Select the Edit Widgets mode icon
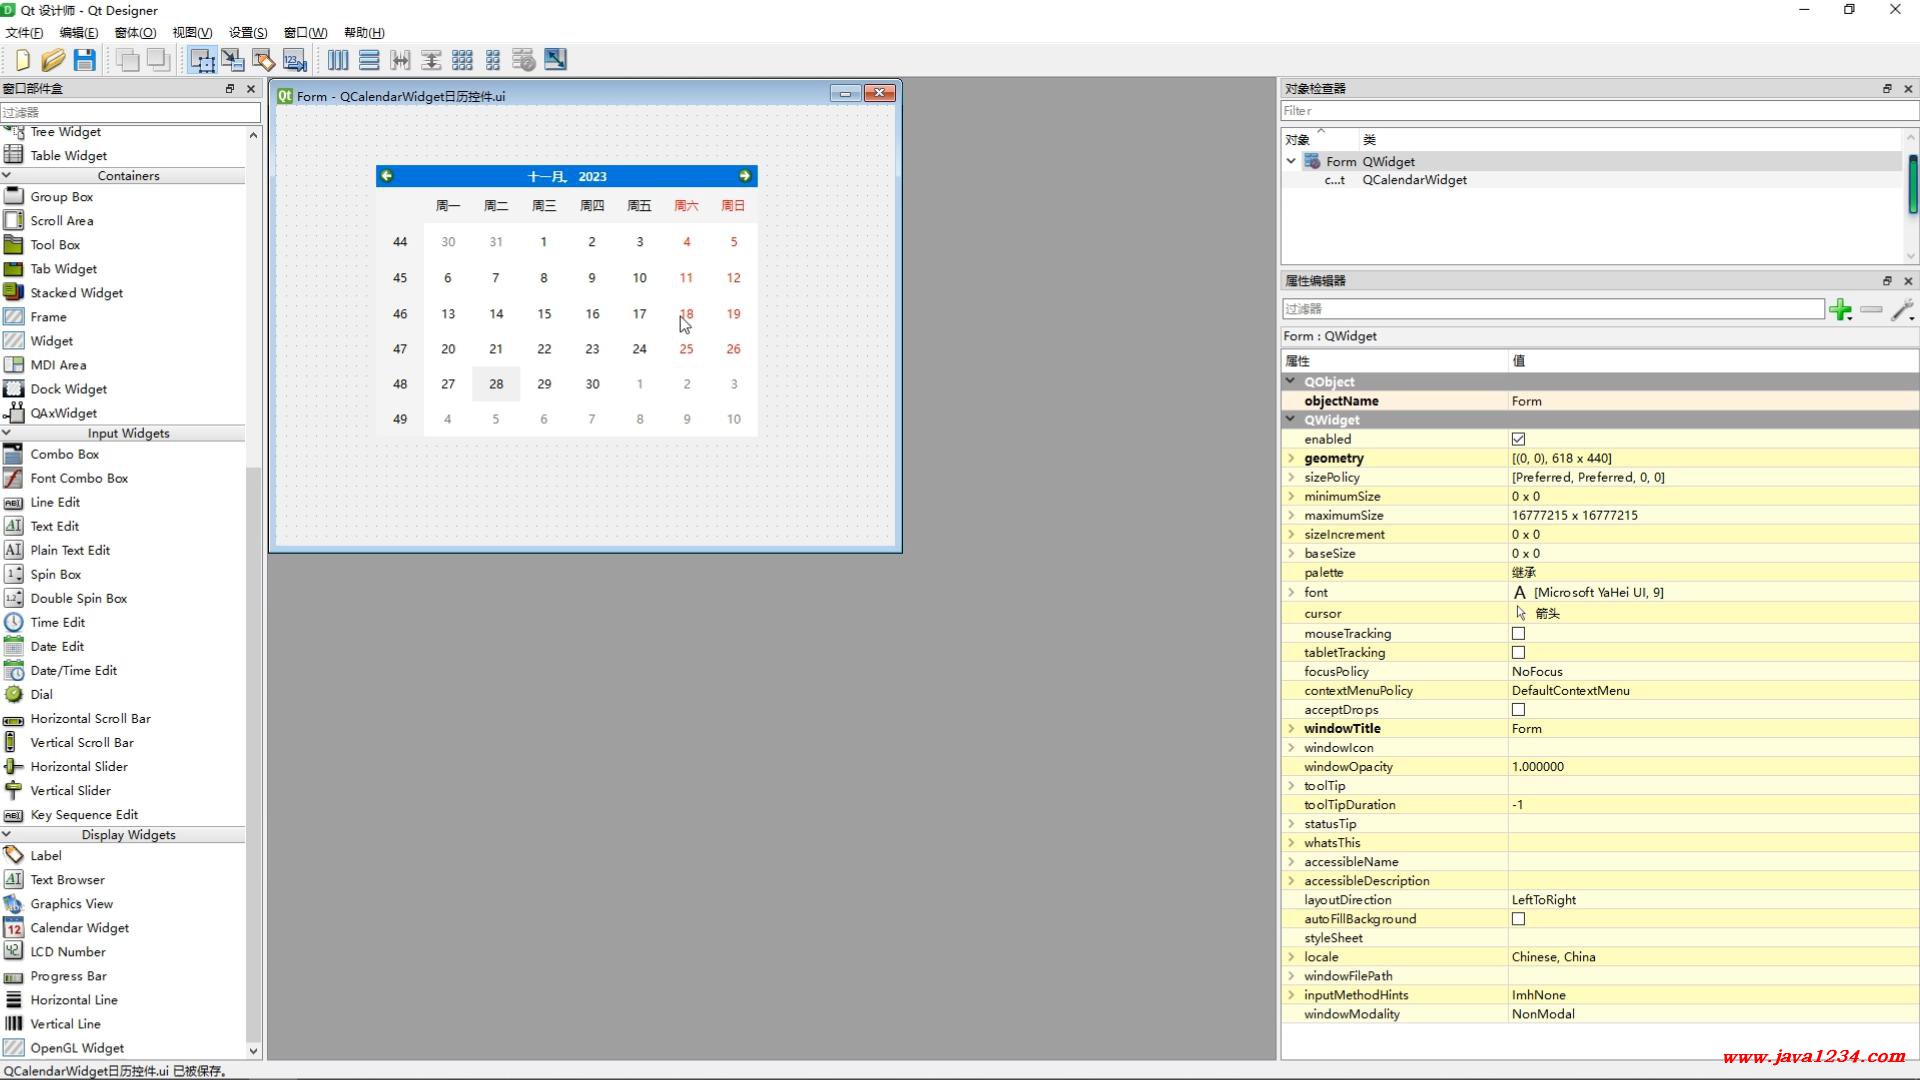Viewport: 1920px width, 1080px height. point(202,60)
